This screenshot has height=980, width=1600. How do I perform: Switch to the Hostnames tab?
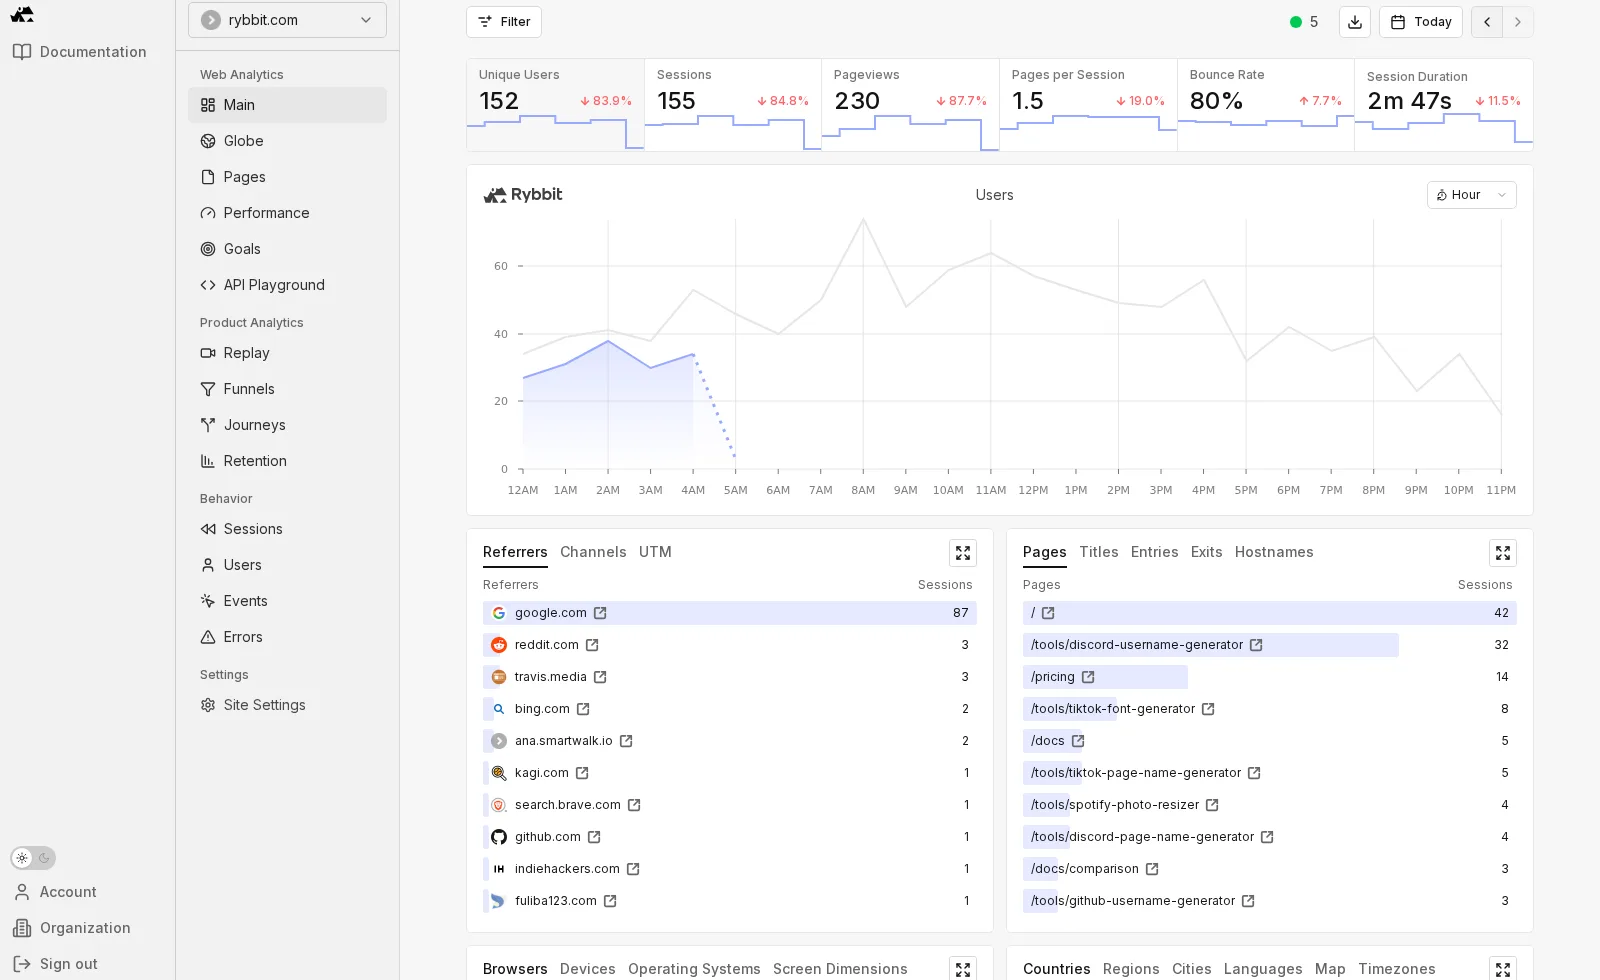tap(1274, 552)
